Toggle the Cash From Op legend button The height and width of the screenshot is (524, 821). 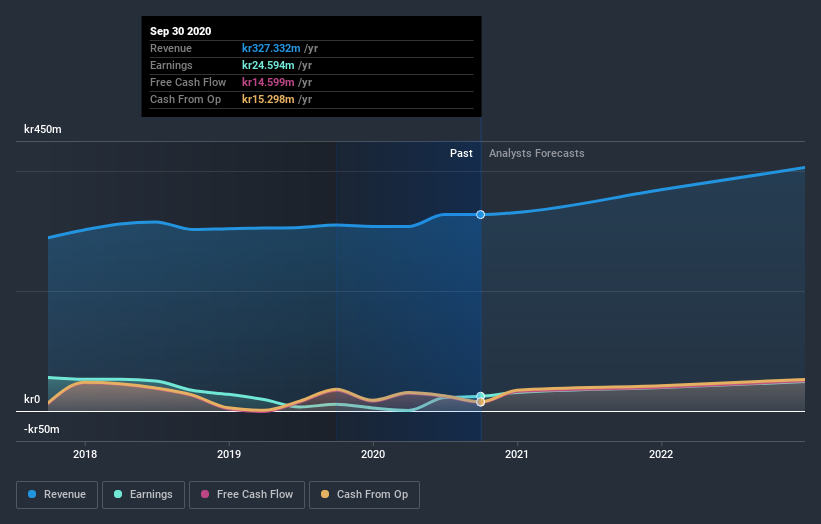(364, 495)
